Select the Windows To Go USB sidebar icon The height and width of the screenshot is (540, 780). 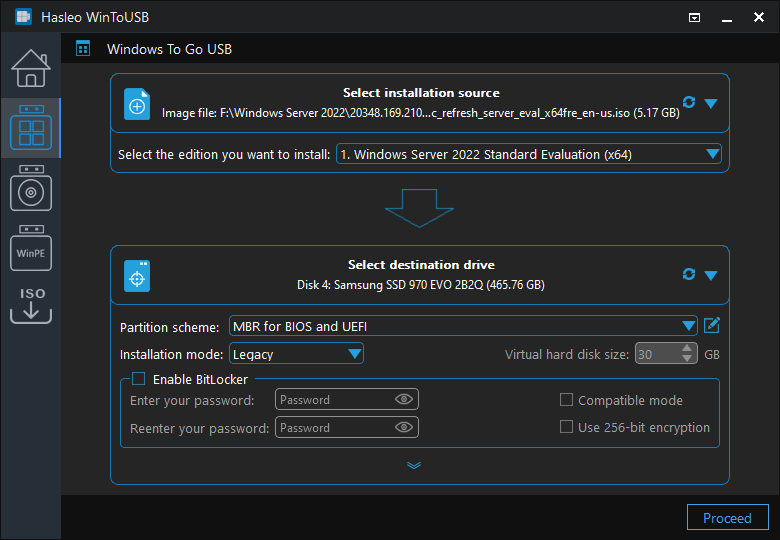31,128
